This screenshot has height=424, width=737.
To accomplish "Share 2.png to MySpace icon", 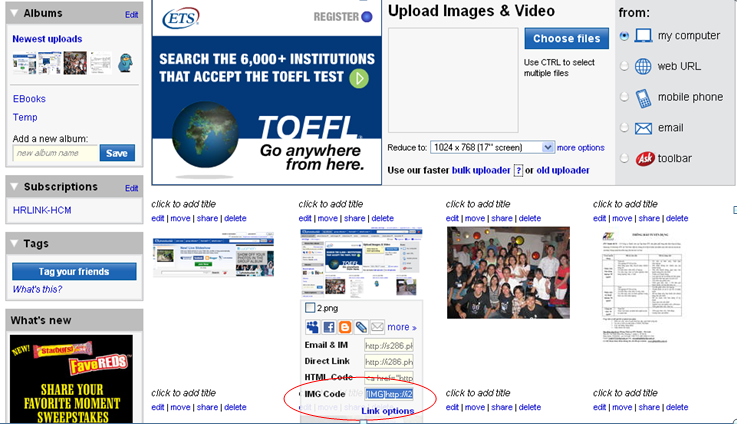I will tap(312, 327).
